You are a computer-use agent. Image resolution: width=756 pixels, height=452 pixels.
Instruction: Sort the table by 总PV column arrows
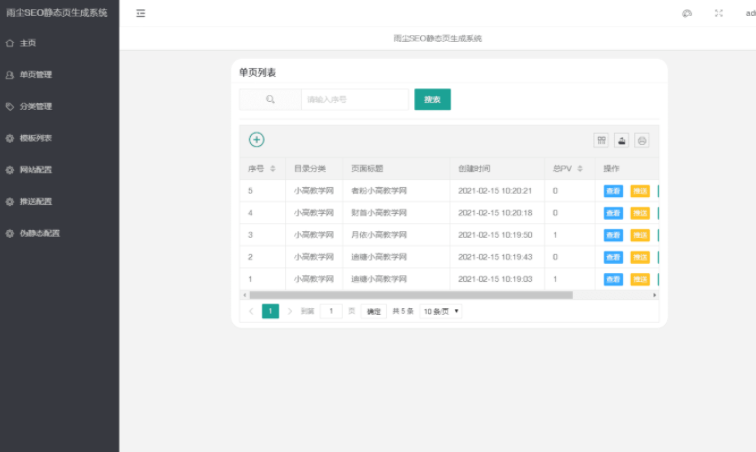tap(580, 168)
